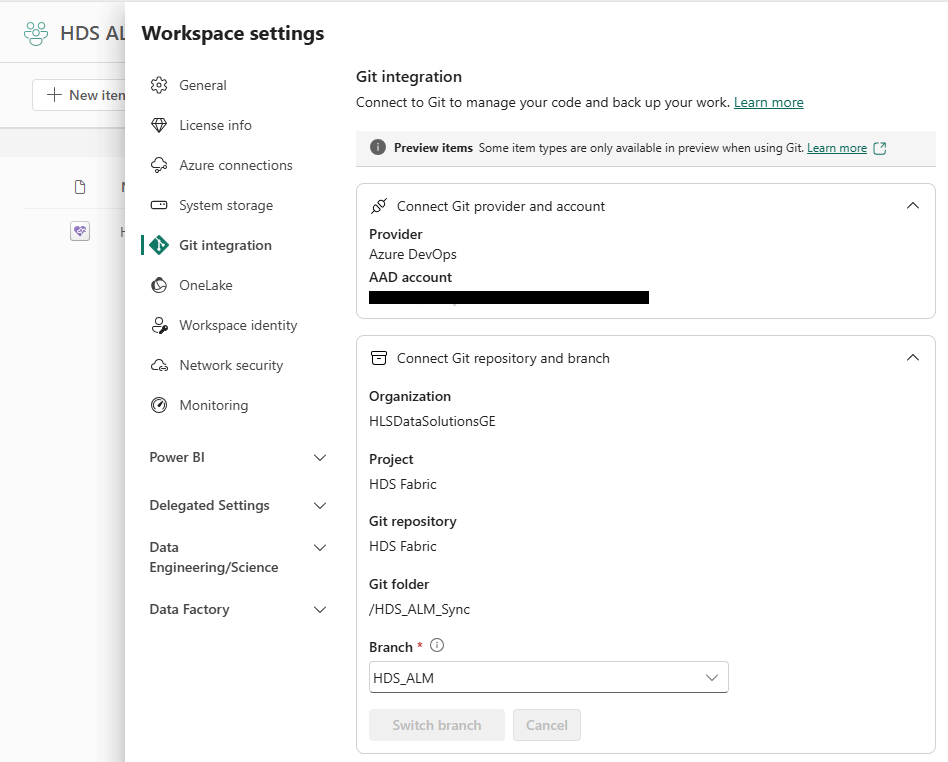Collapse Connect Git provider and account card
Screen dimensions: 948x762
913,206
